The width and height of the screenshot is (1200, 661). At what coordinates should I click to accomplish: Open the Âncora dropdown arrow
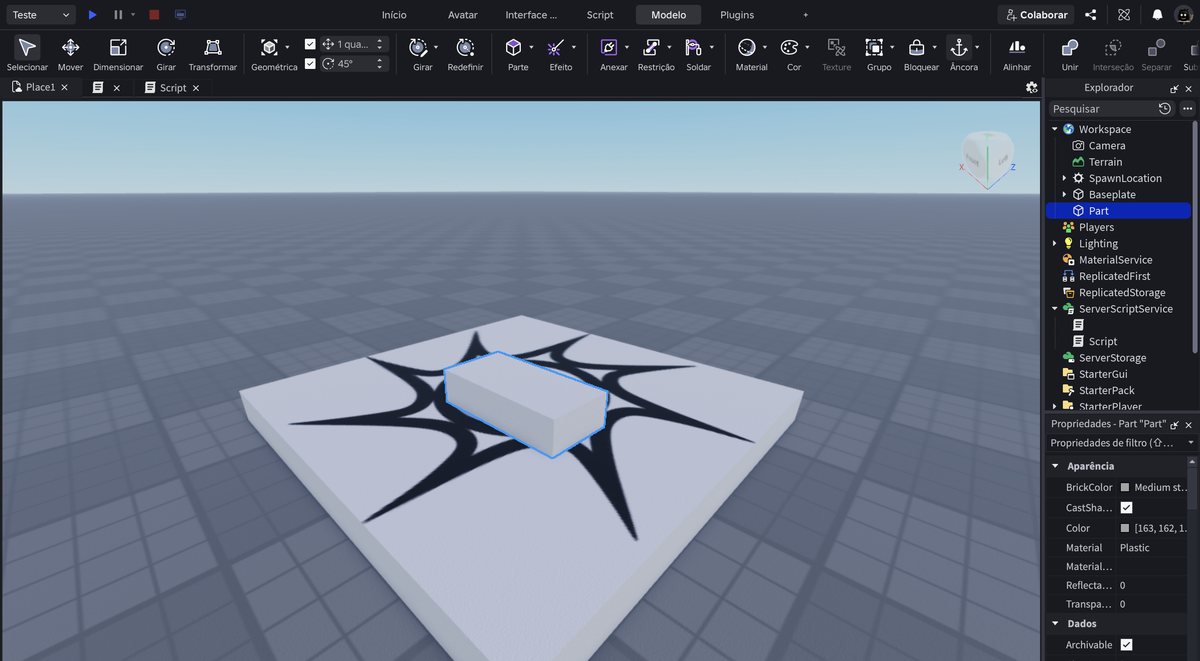pos(977,47)
